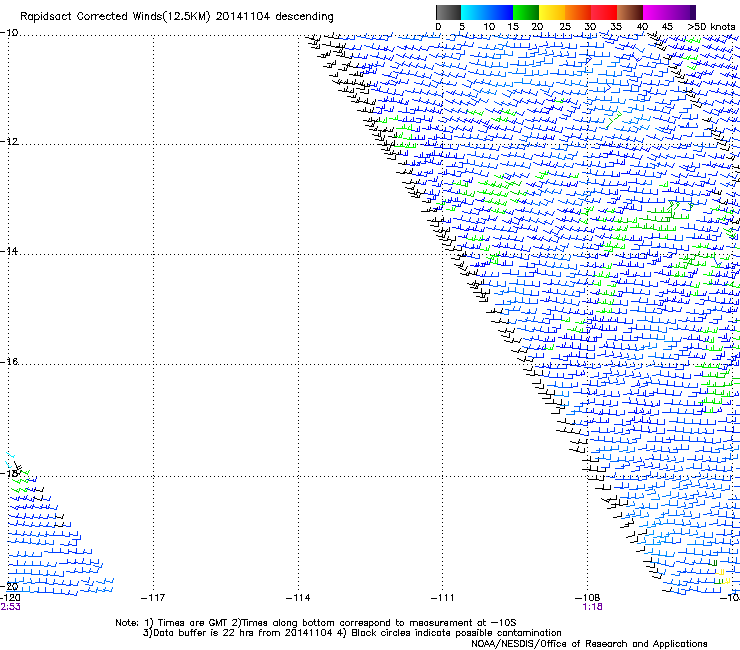
Task: Click the magenta 40-45 knots legend color
Action: pos(656,12)
